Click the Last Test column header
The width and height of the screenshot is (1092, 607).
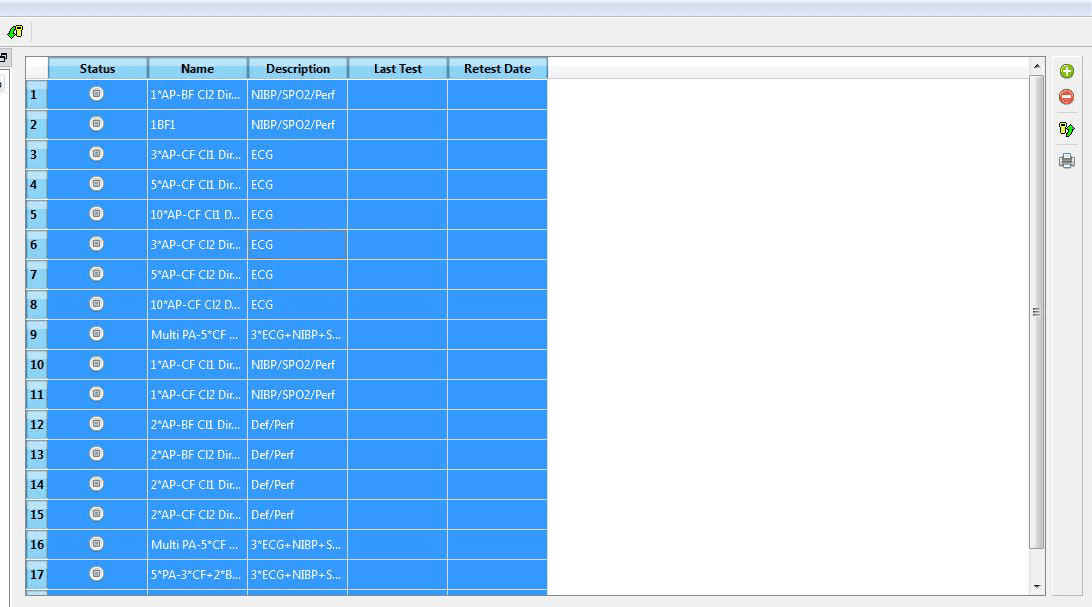(x=398, y=69)
